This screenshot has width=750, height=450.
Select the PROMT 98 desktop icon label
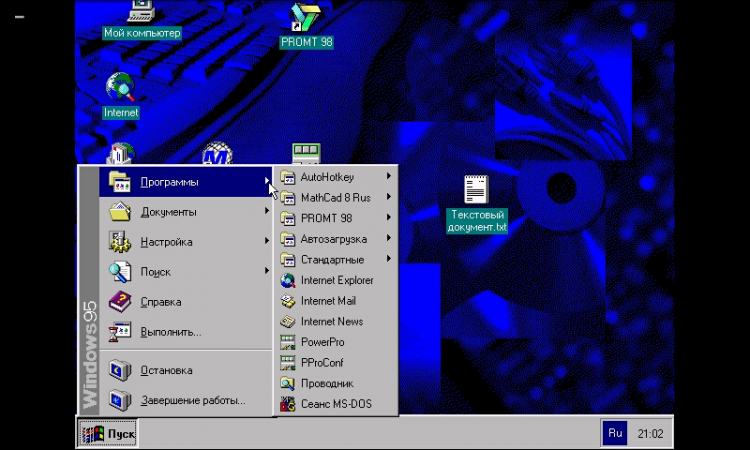306,42
